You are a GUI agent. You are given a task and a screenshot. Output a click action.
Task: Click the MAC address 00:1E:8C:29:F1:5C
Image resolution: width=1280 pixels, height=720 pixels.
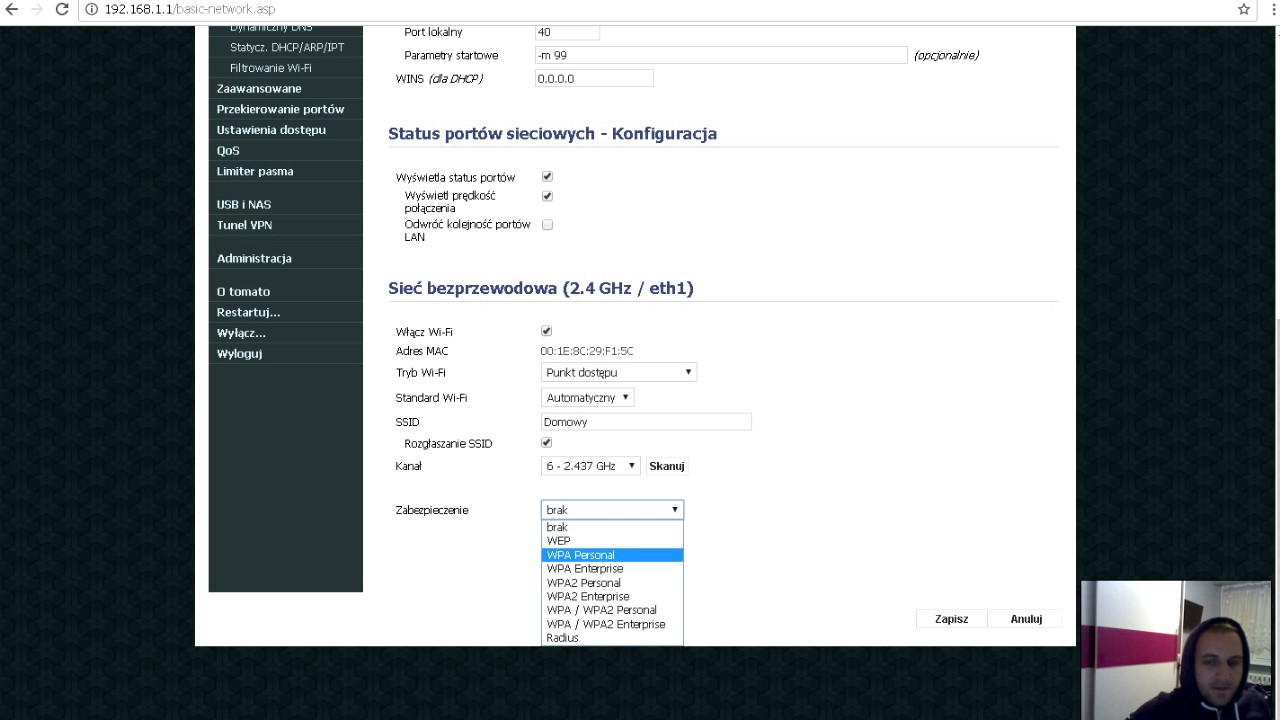coord(587,351)
